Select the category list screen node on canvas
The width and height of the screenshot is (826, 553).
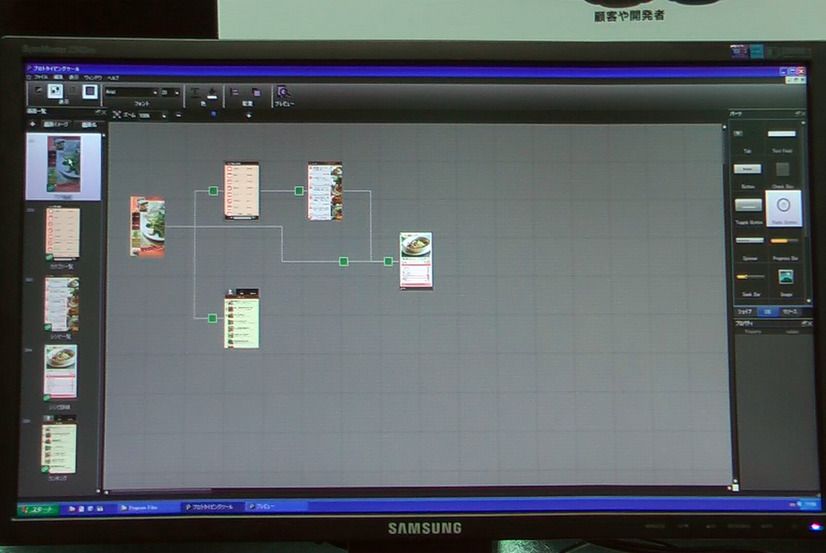242,190
